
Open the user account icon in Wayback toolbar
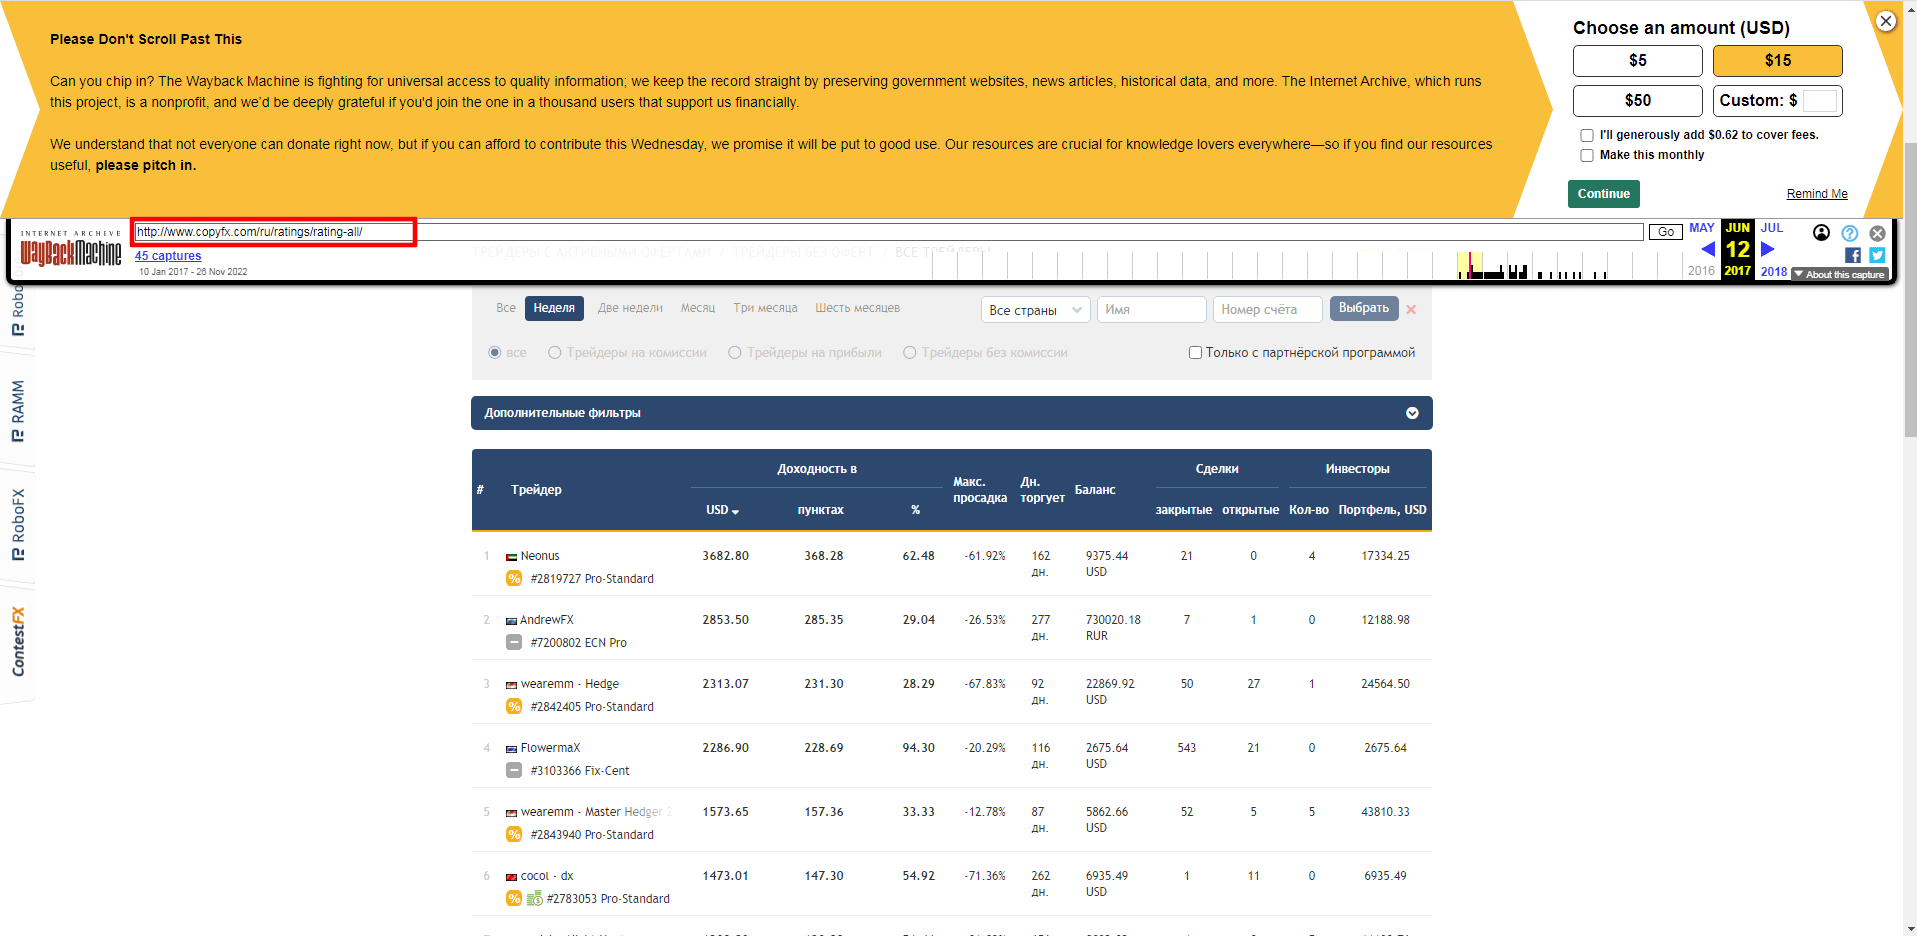(1821, 233)
